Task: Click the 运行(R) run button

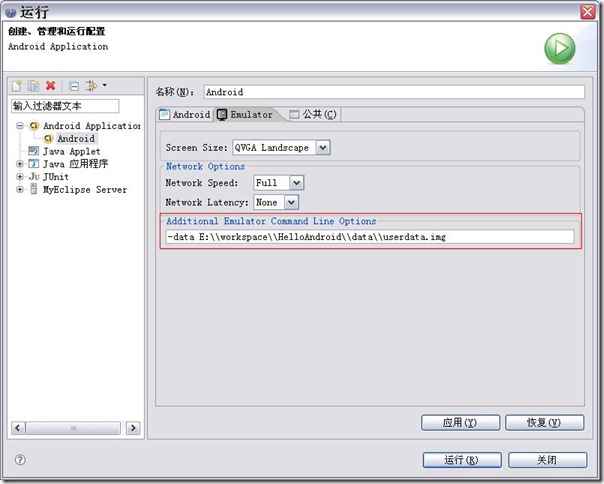Action: (462, 460)
